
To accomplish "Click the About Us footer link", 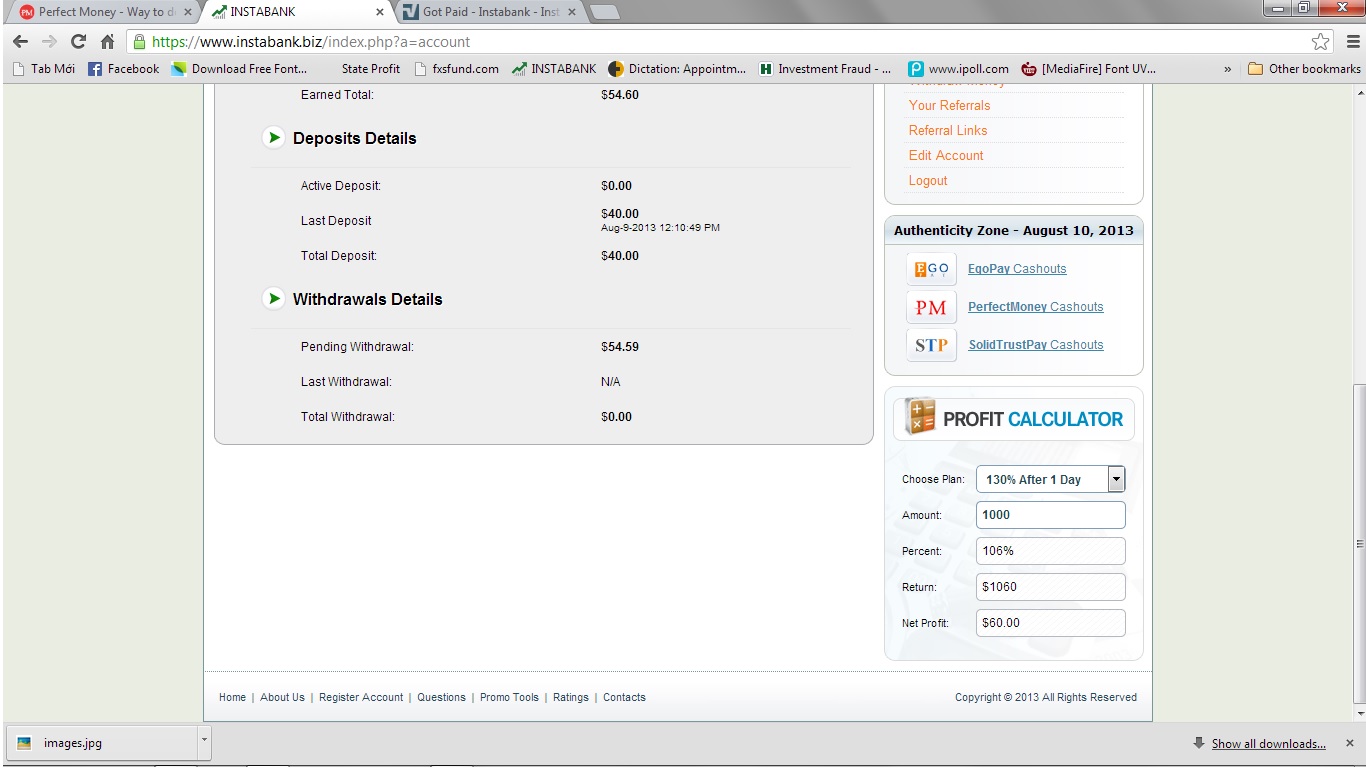I will 282,697.
